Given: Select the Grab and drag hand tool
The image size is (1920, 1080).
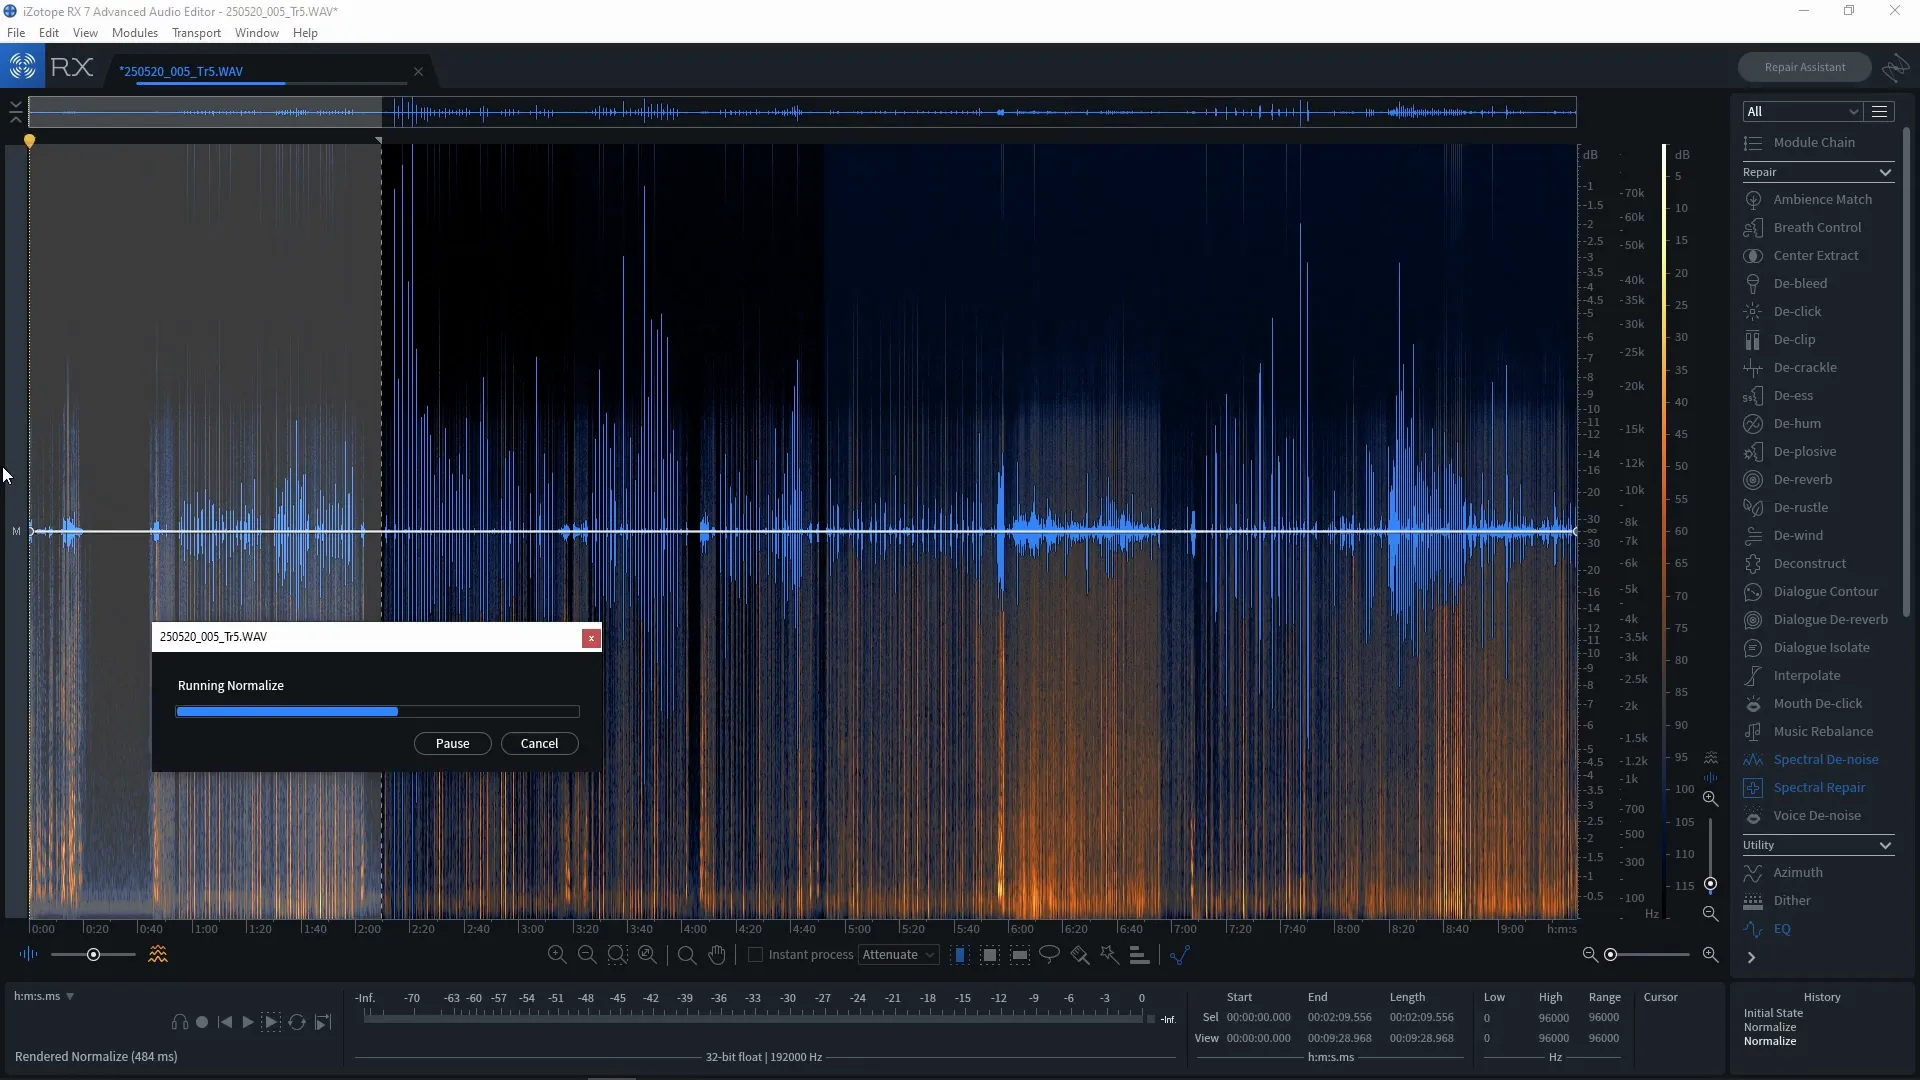Looking at the screenshot, I should point(717,955).
